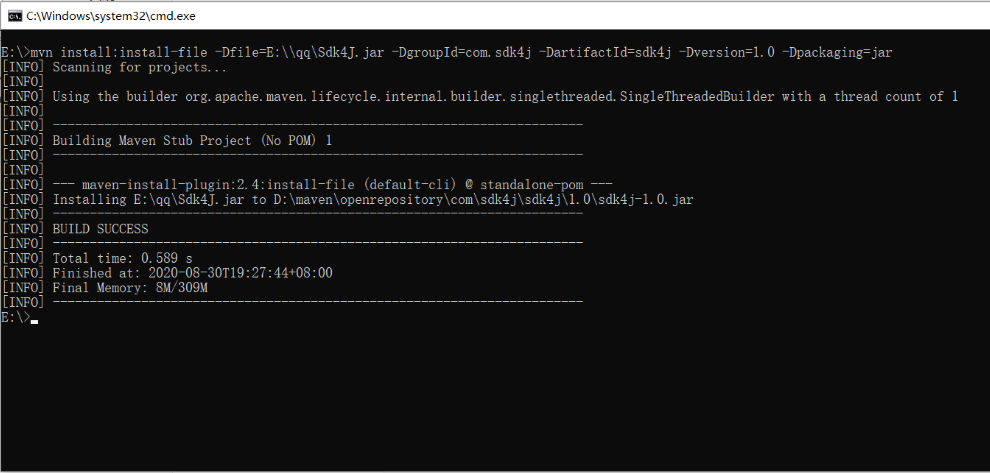Screen dimensions: 990x473
Task: Click the 'Finished at' timestamp line
Action: pyautogui.click(x=193, y=273)
